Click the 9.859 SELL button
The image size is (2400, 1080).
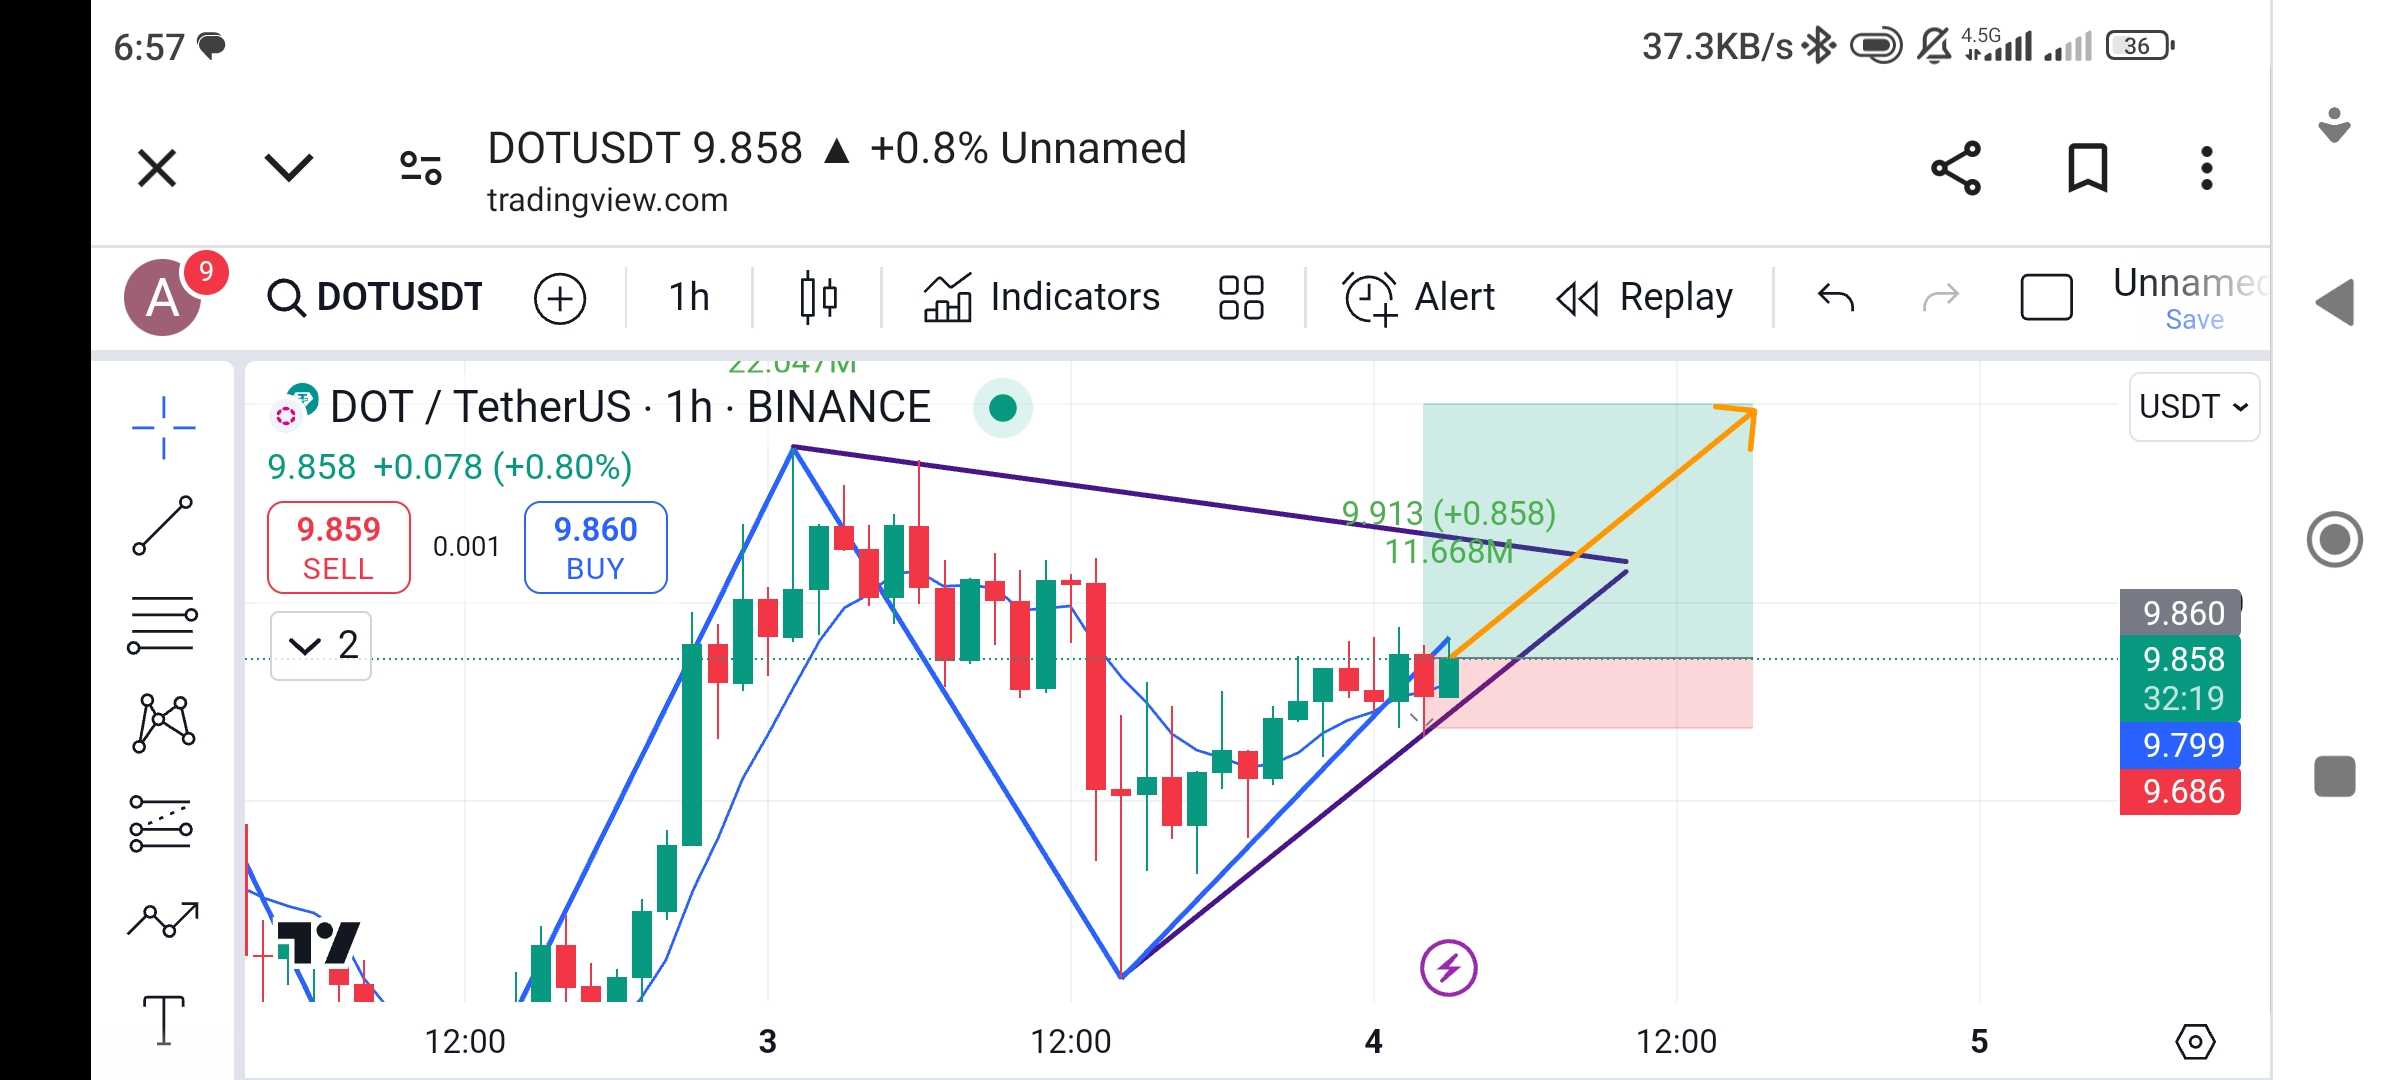pos(338,547)
